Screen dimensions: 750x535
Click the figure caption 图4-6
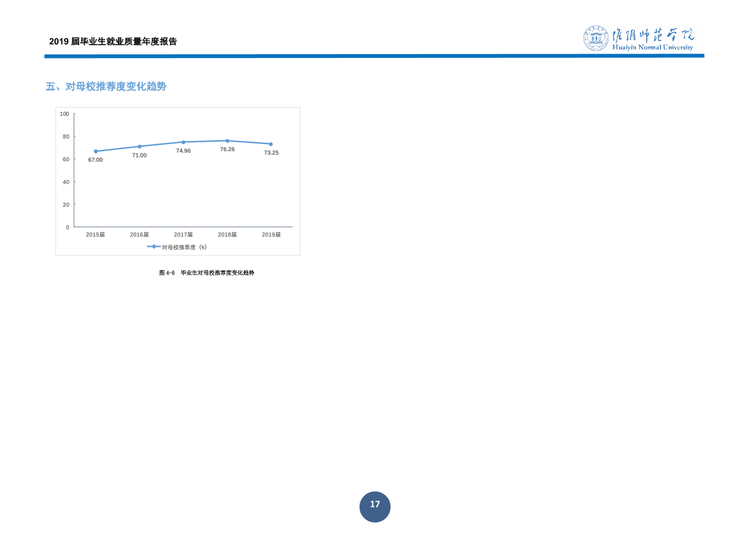207,273
